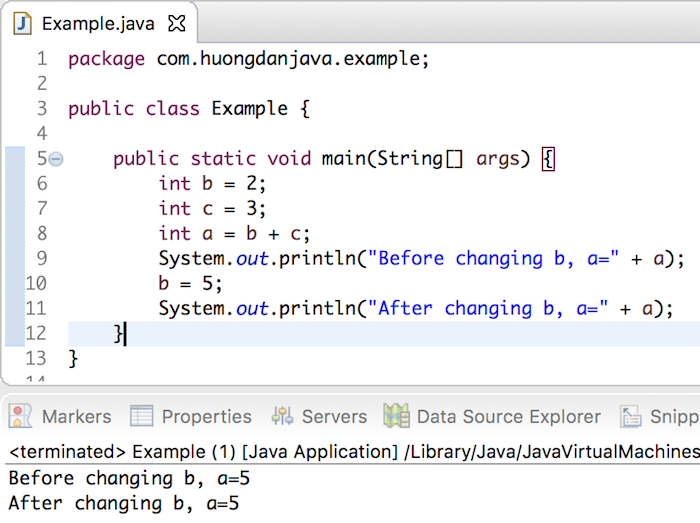Click the Java file icon on Example.java tab
The width and height of the screenshot is (700, 523).
tap(22, 23)
